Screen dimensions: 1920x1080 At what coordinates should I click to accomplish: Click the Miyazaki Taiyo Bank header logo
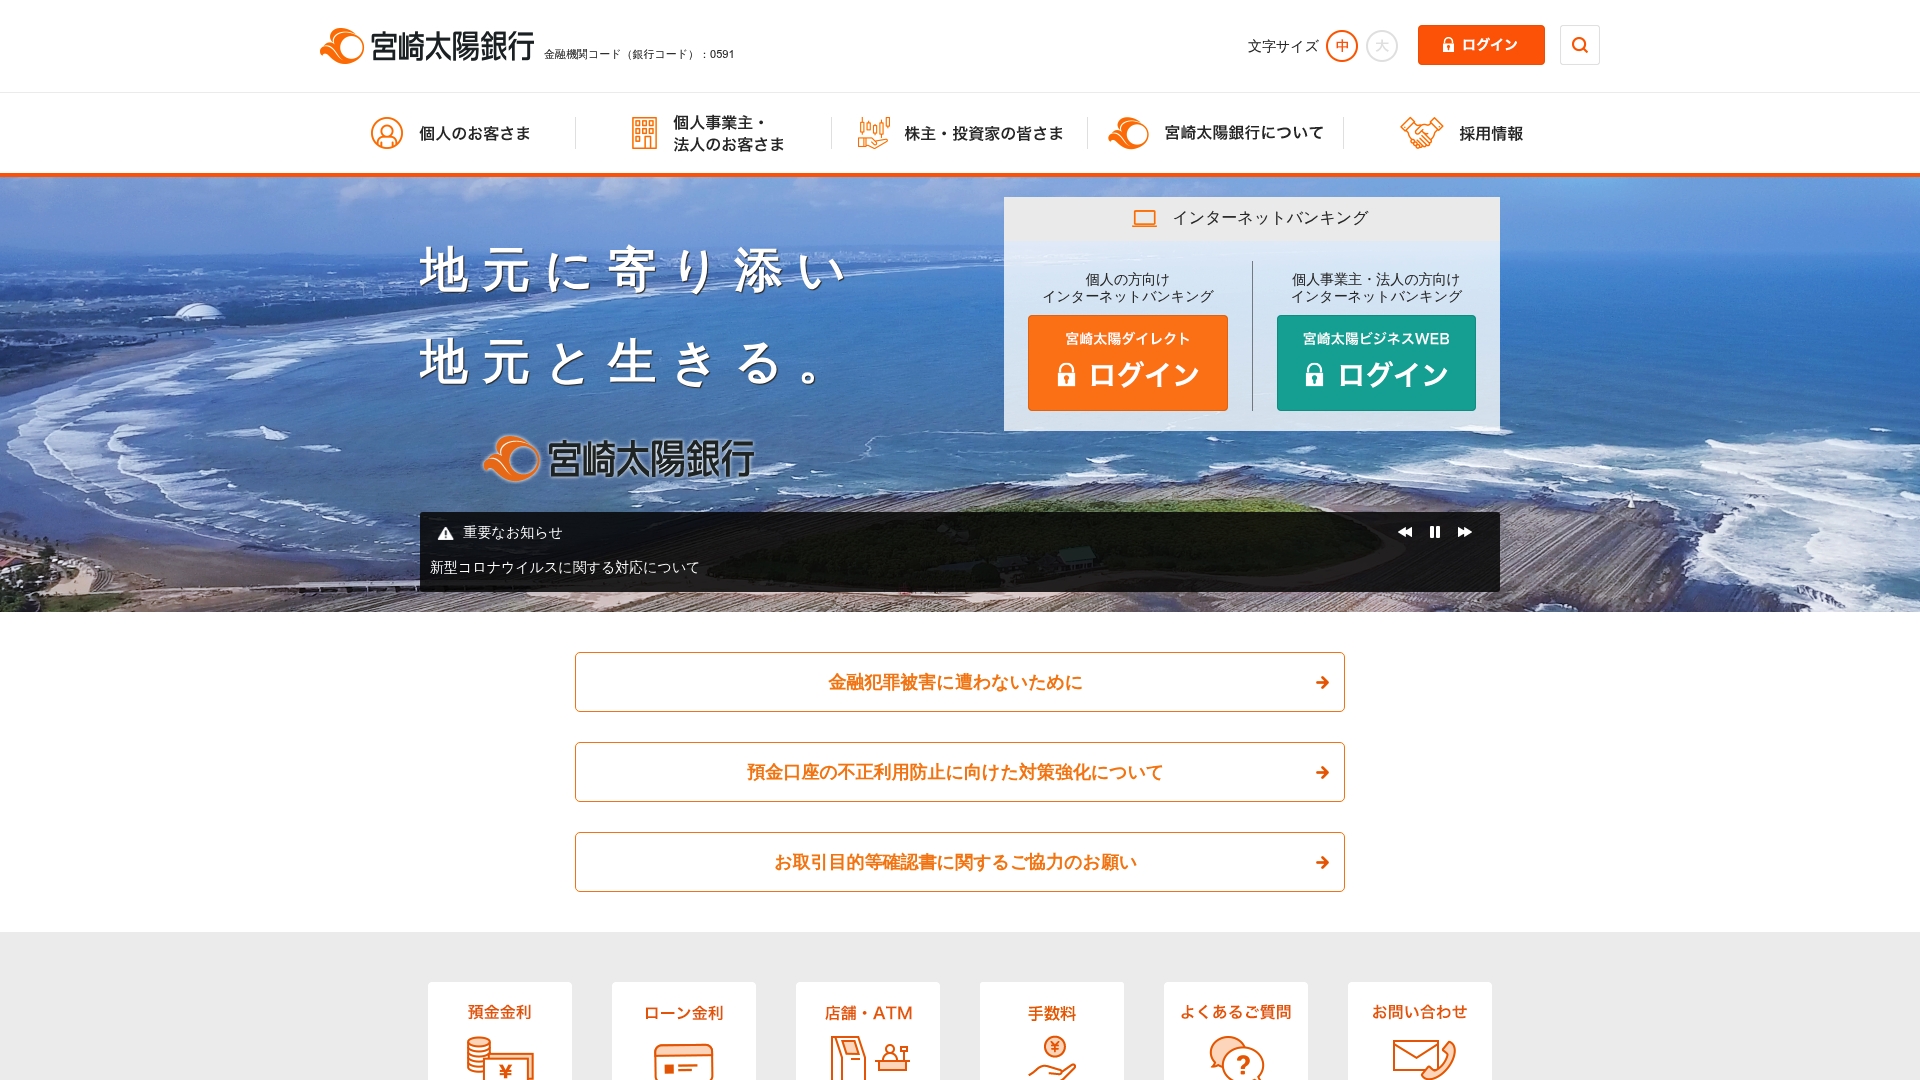pos(427,46)
